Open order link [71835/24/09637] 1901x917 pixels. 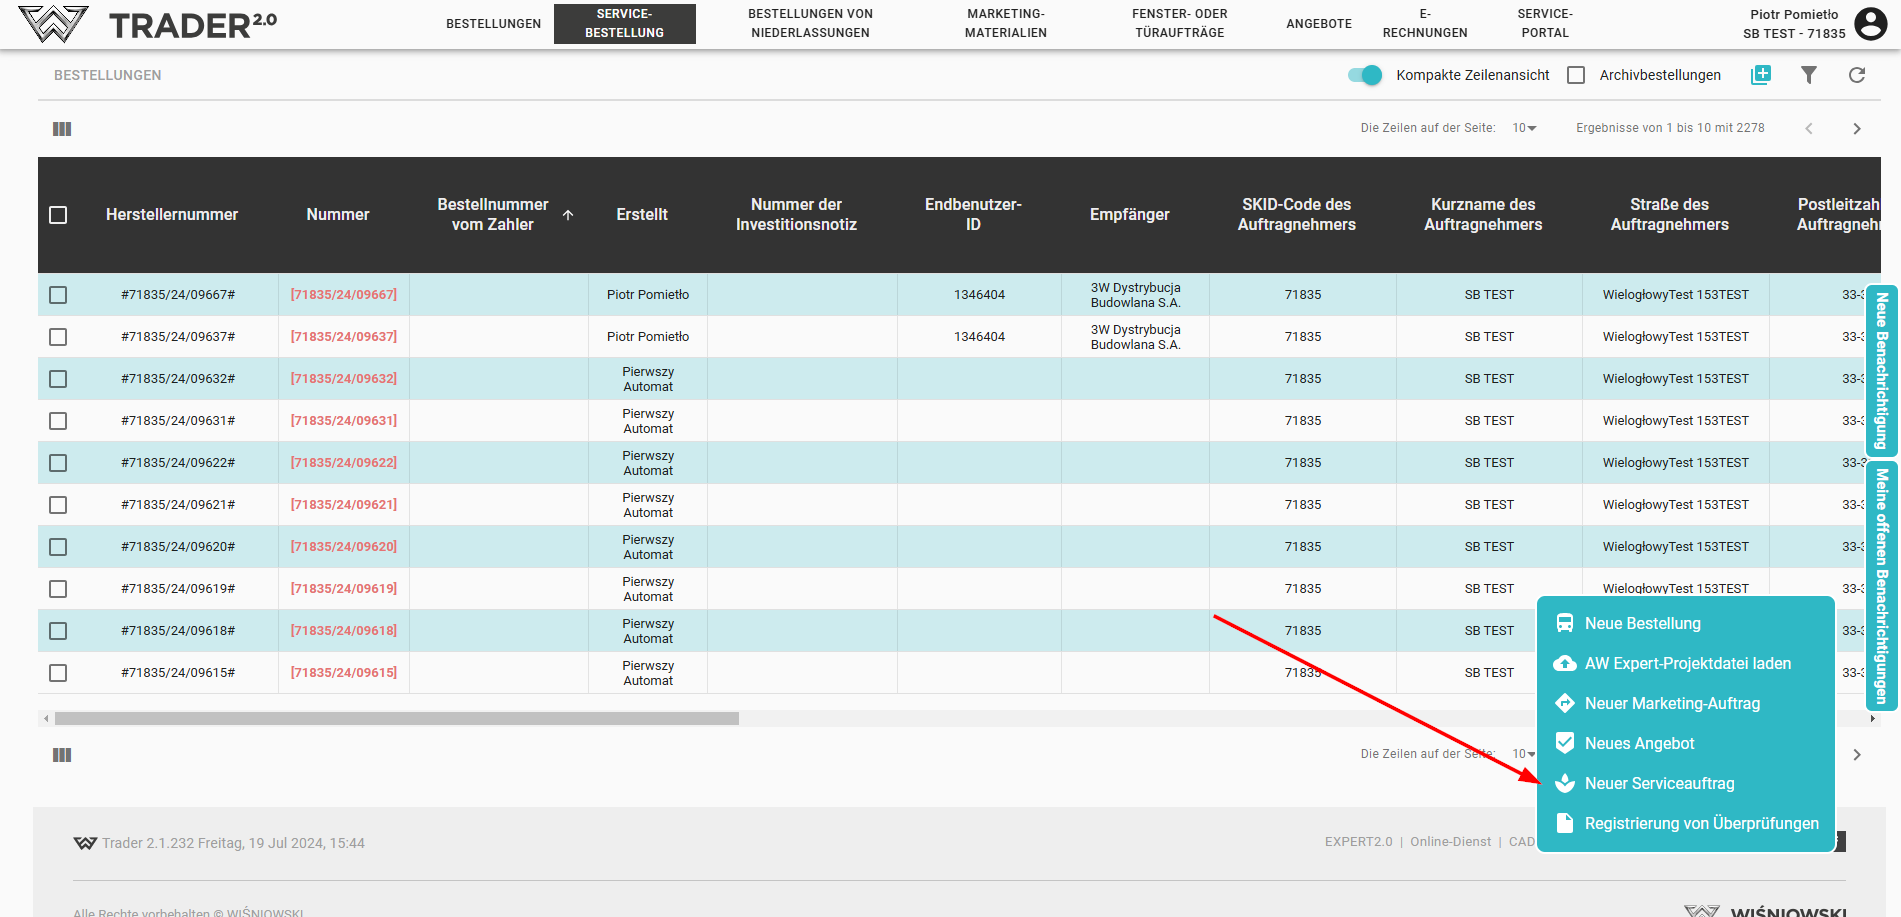coord(343,337)
